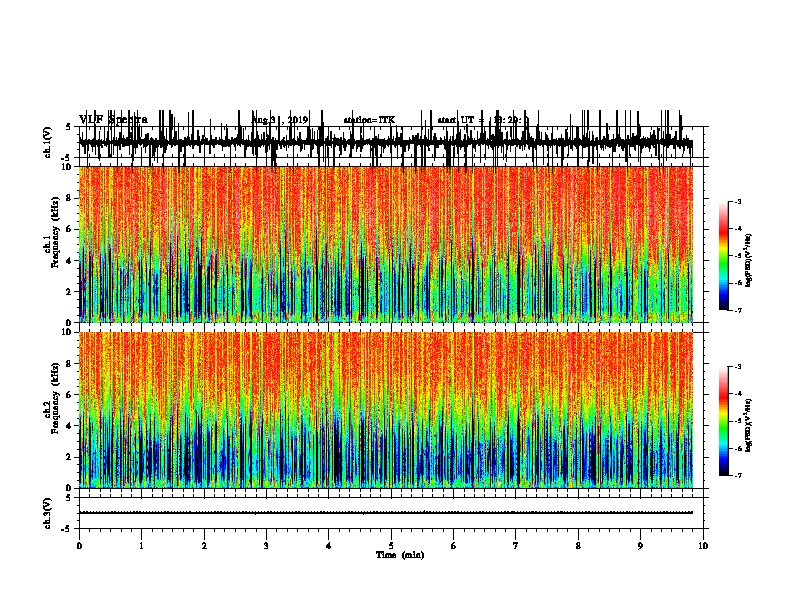Image resolution: width=792 pixels, height=612 pixels.
Task: Click the ch.3 flat voltage trace panel
Action: coord(391,513)
